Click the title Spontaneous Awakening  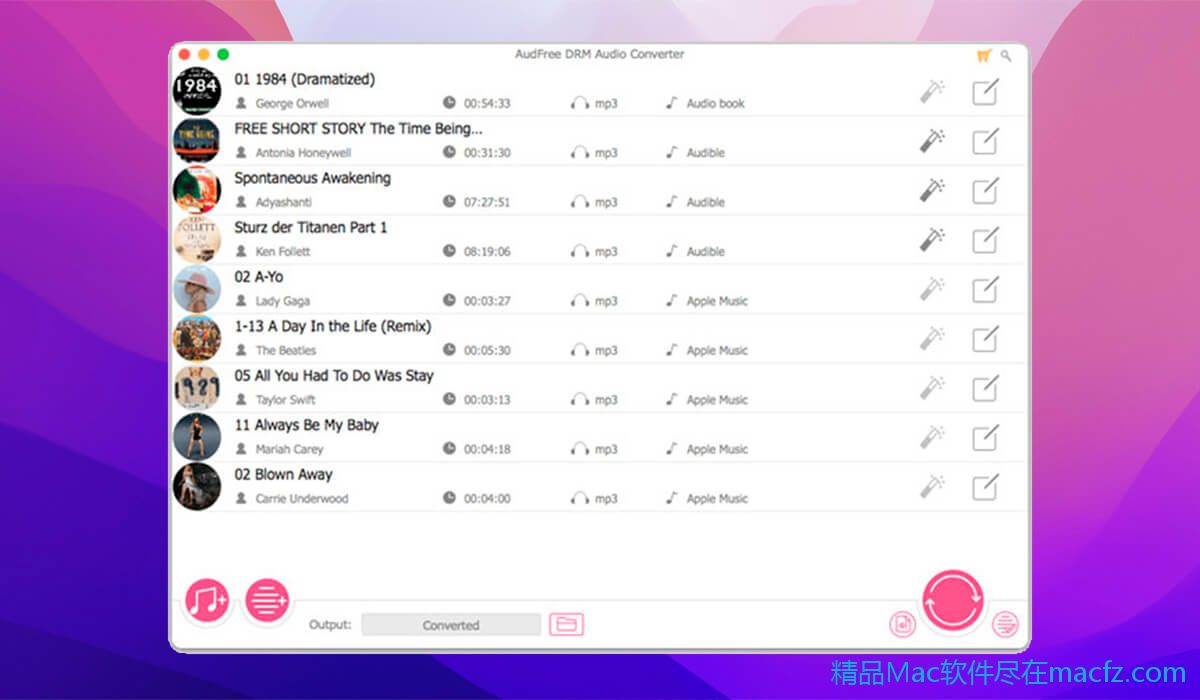tap(312, 178)
